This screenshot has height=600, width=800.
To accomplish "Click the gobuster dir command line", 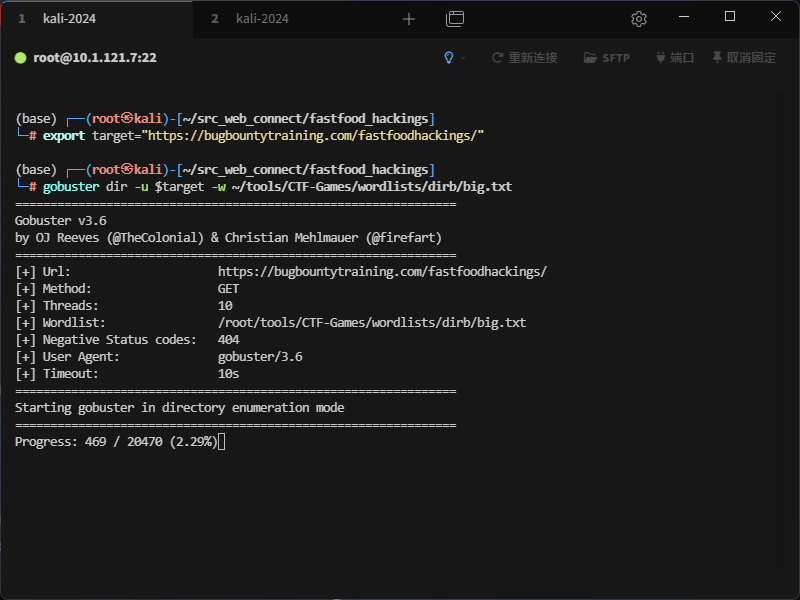I will pos(276,187).
